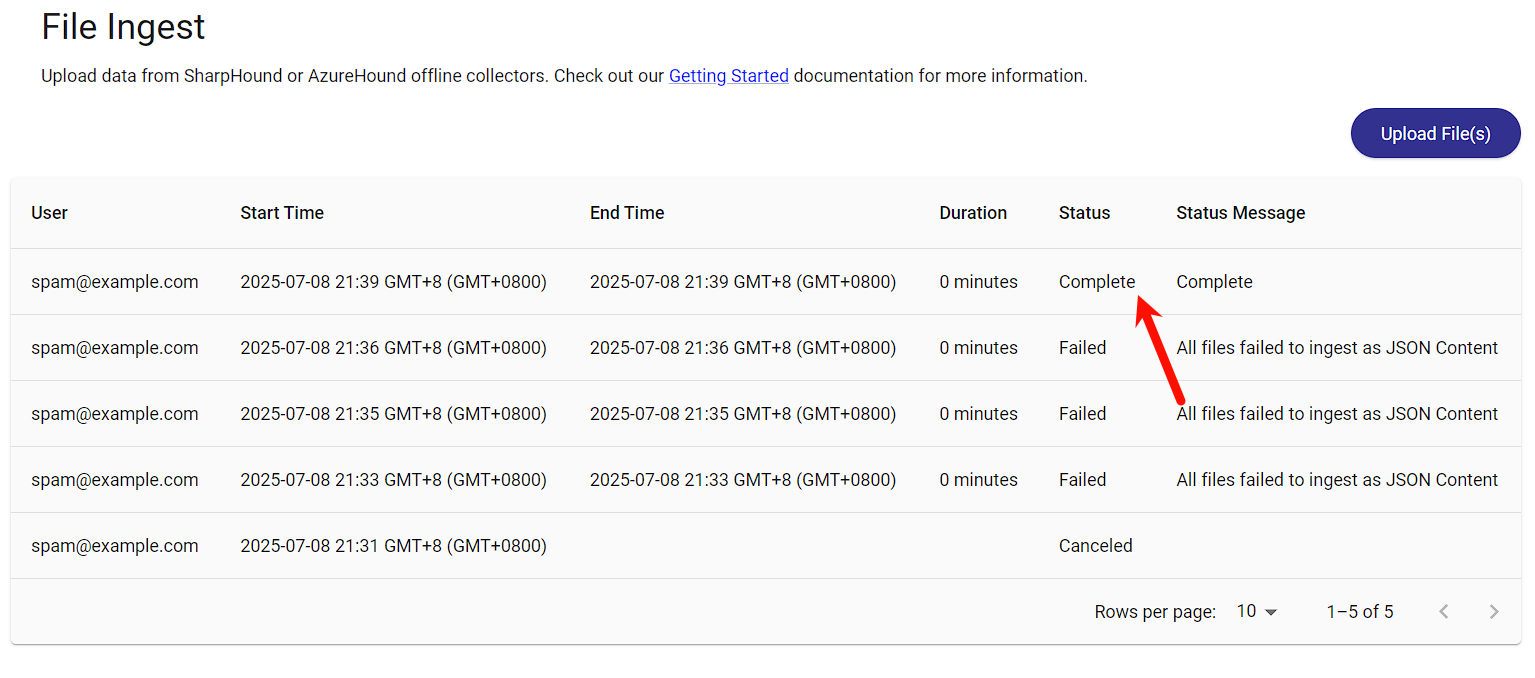Screen dimensions: 1535x678
Task: Click the Start Time column header
Action: click(282, 213)
